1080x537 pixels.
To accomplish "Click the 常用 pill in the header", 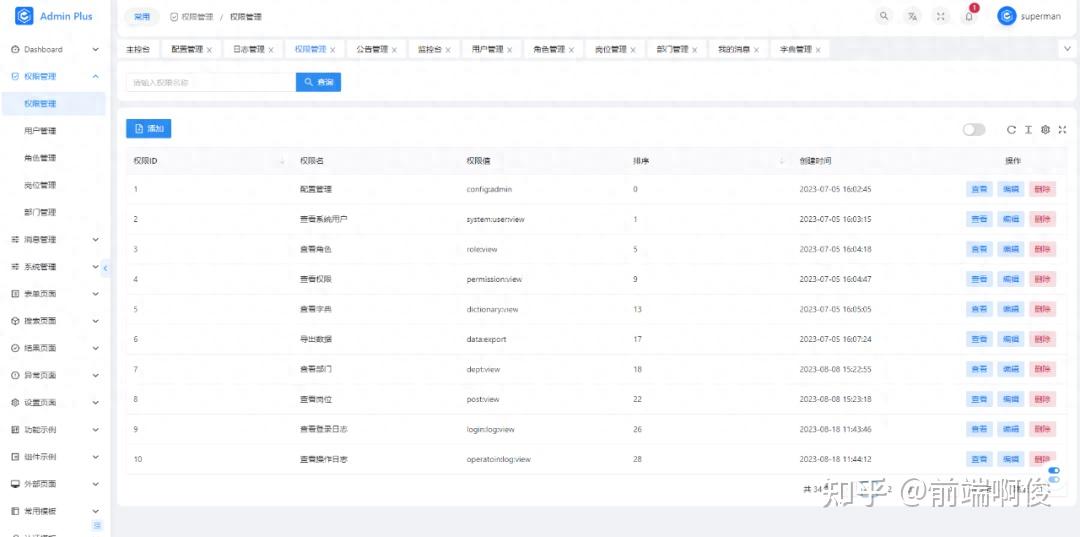I will pos(142,17).
